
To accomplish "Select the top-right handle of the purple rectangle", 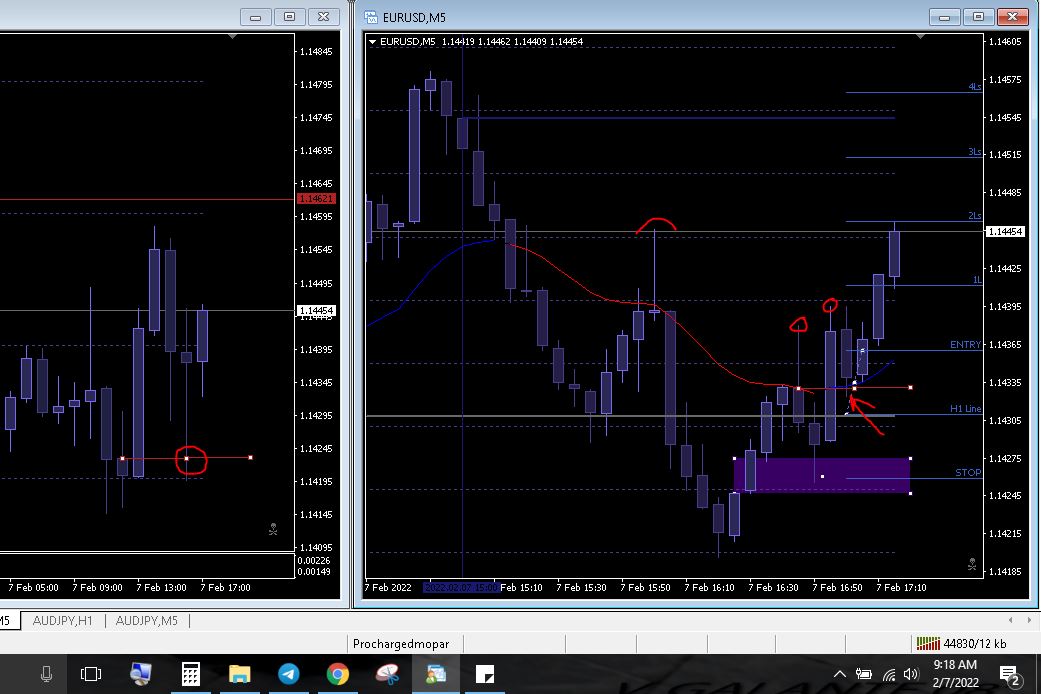I will click(x=910, y=458).
